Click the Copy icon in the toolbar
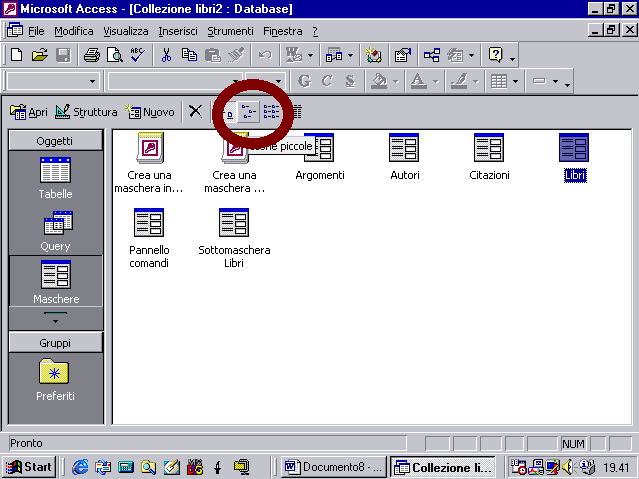The width and height of the screenshot is (639, 479). click(189, 55)
